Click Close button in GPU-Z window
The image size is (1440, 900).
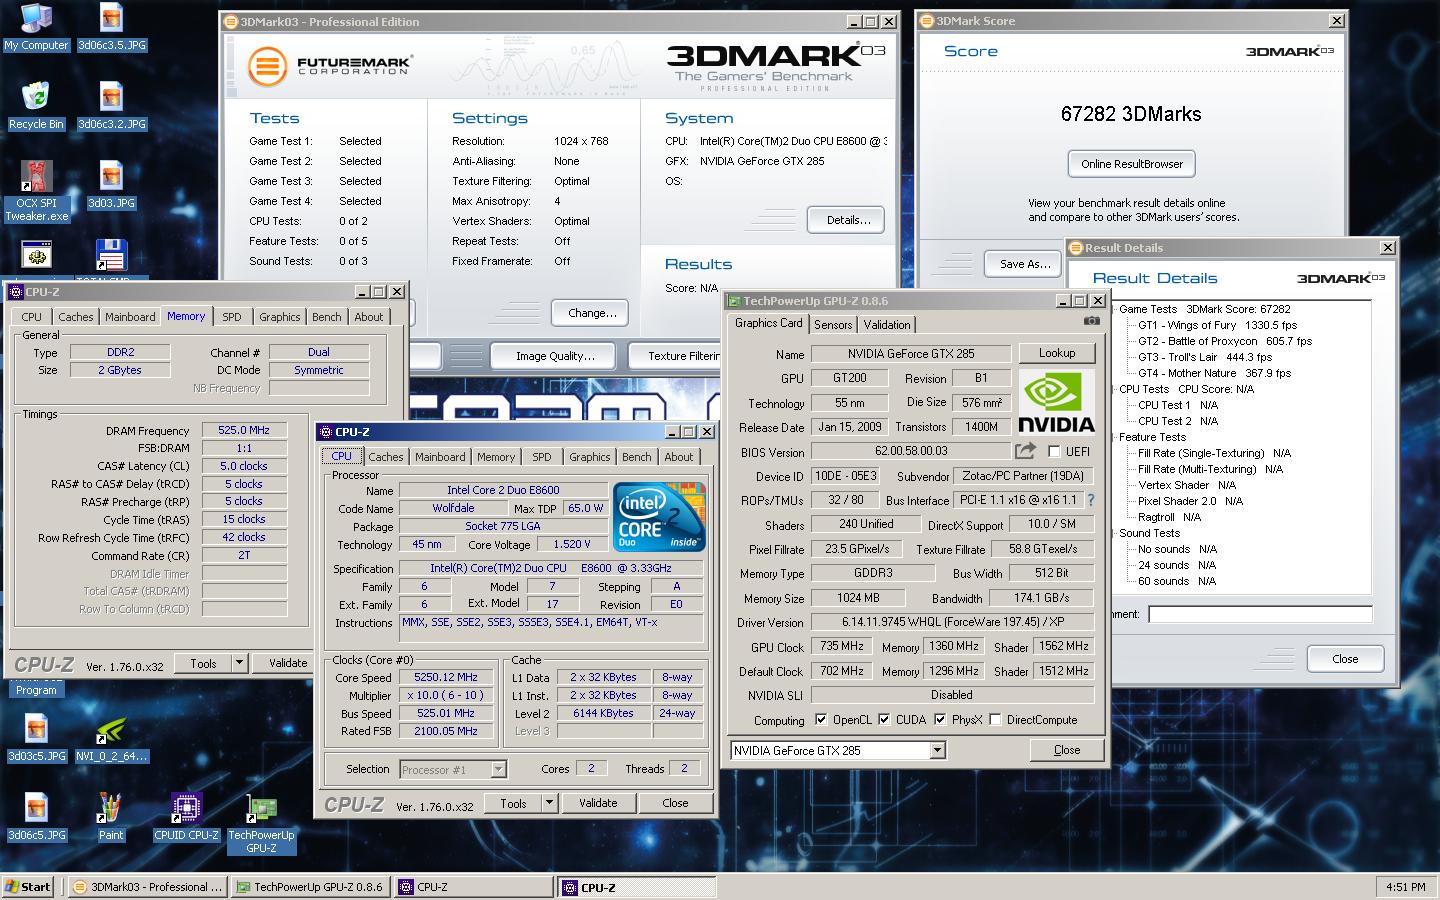1067,750
